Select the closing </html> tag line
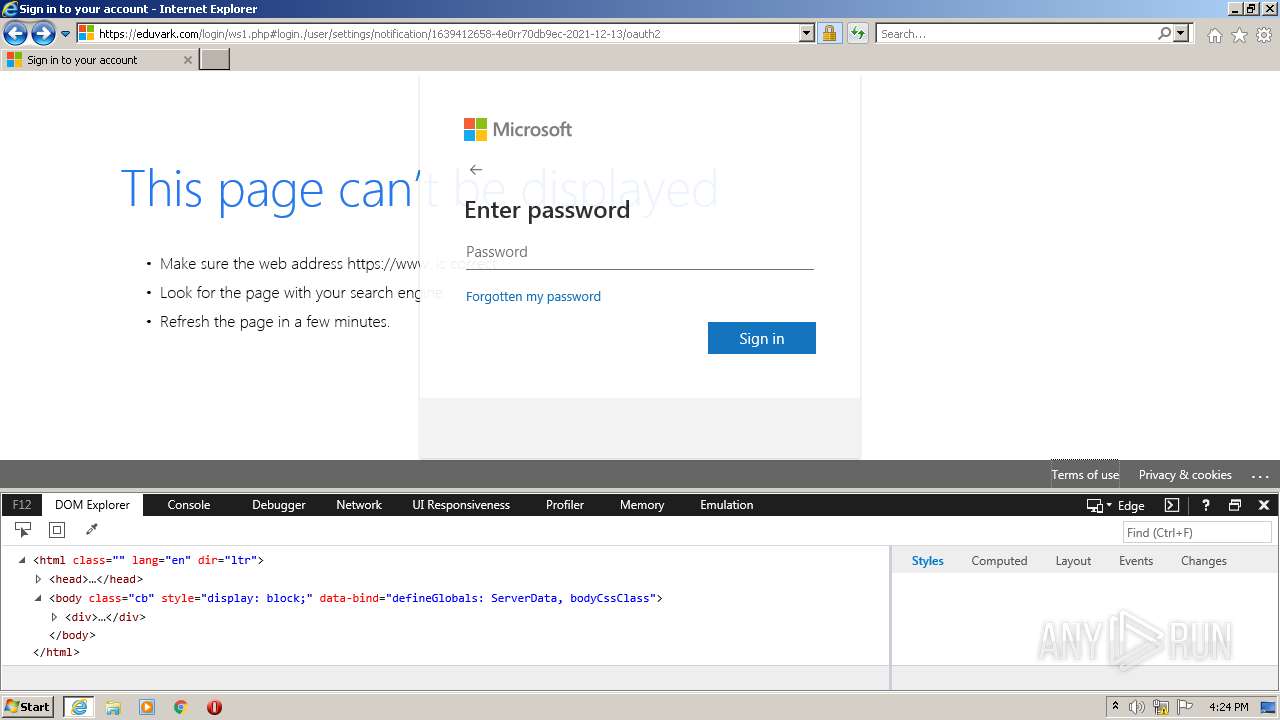The width and height of the screenshot is (1280, 720). (56, 652)
